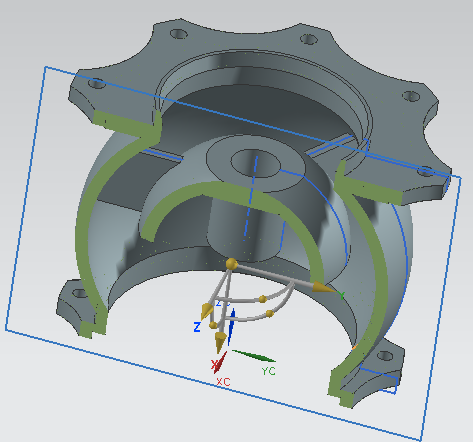Click the X axis gold arrowhead handle
The image size is (473, 442).
pyautogui.click(x=220, y=341)
